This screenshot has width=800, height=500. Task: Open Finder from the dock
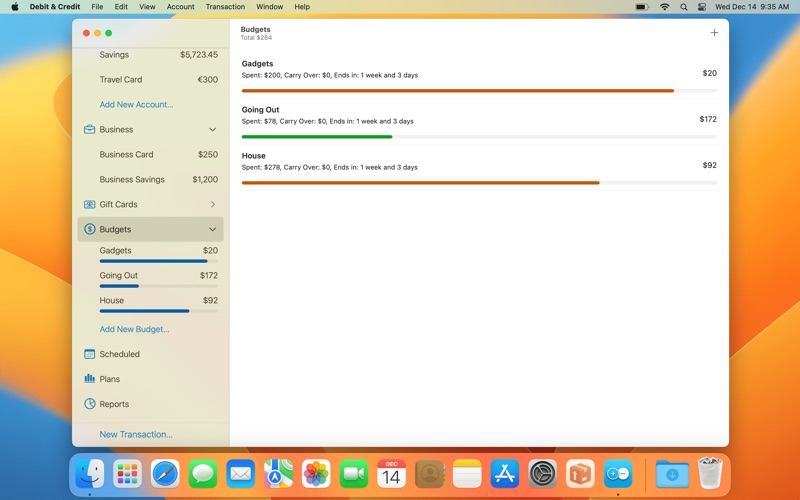coord(89,473)
